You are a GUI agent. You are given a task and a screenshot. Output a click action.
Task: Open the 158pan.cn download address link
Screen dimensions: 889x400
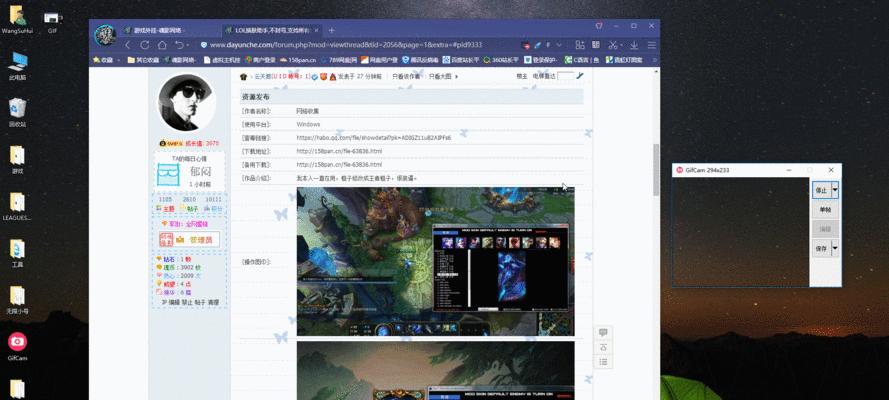point(339,150)
